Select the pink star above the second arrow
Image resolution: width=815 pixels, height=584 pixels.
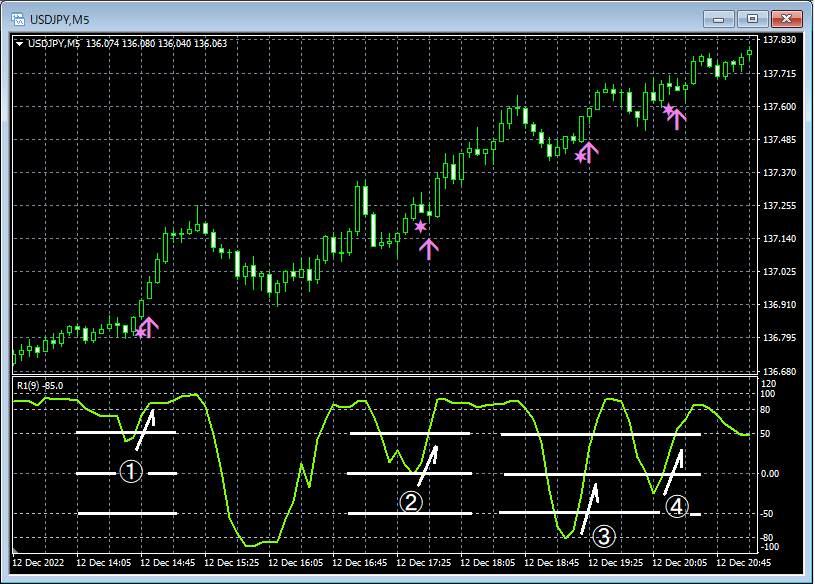point(420,227)
